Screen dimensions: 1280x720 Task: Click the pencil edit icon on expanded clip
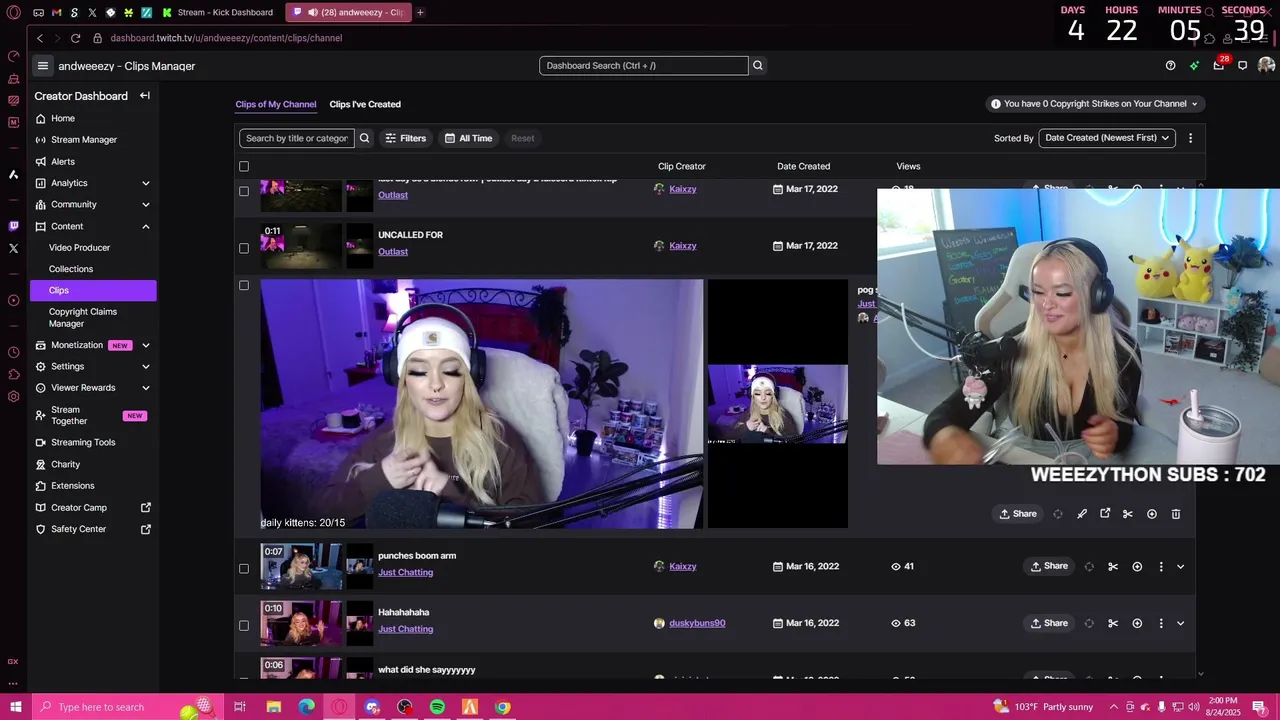pos(1082,514)
